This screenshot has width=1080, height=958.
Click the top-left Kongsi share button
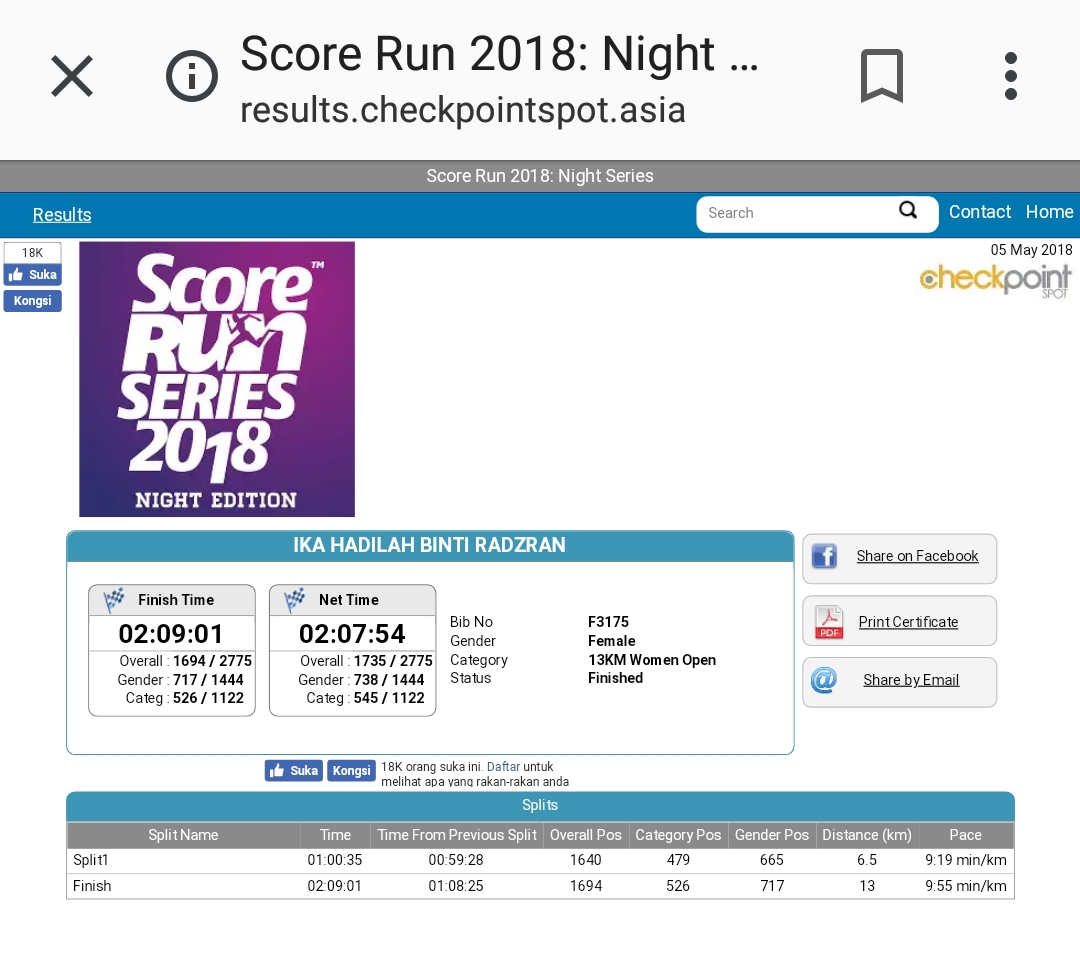tap(32, 301)
